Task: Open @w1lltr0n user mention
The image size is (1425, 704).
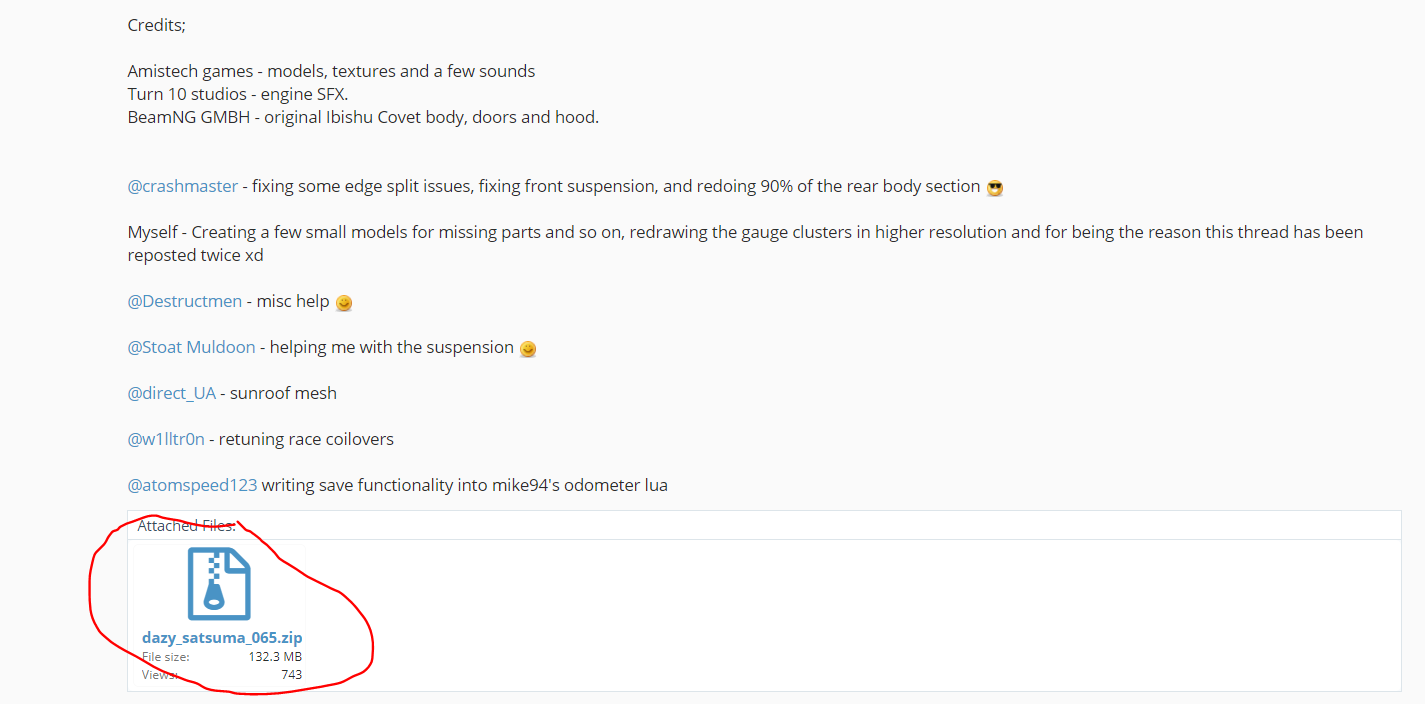Action: pyautogui.click(x=166, y=439)
